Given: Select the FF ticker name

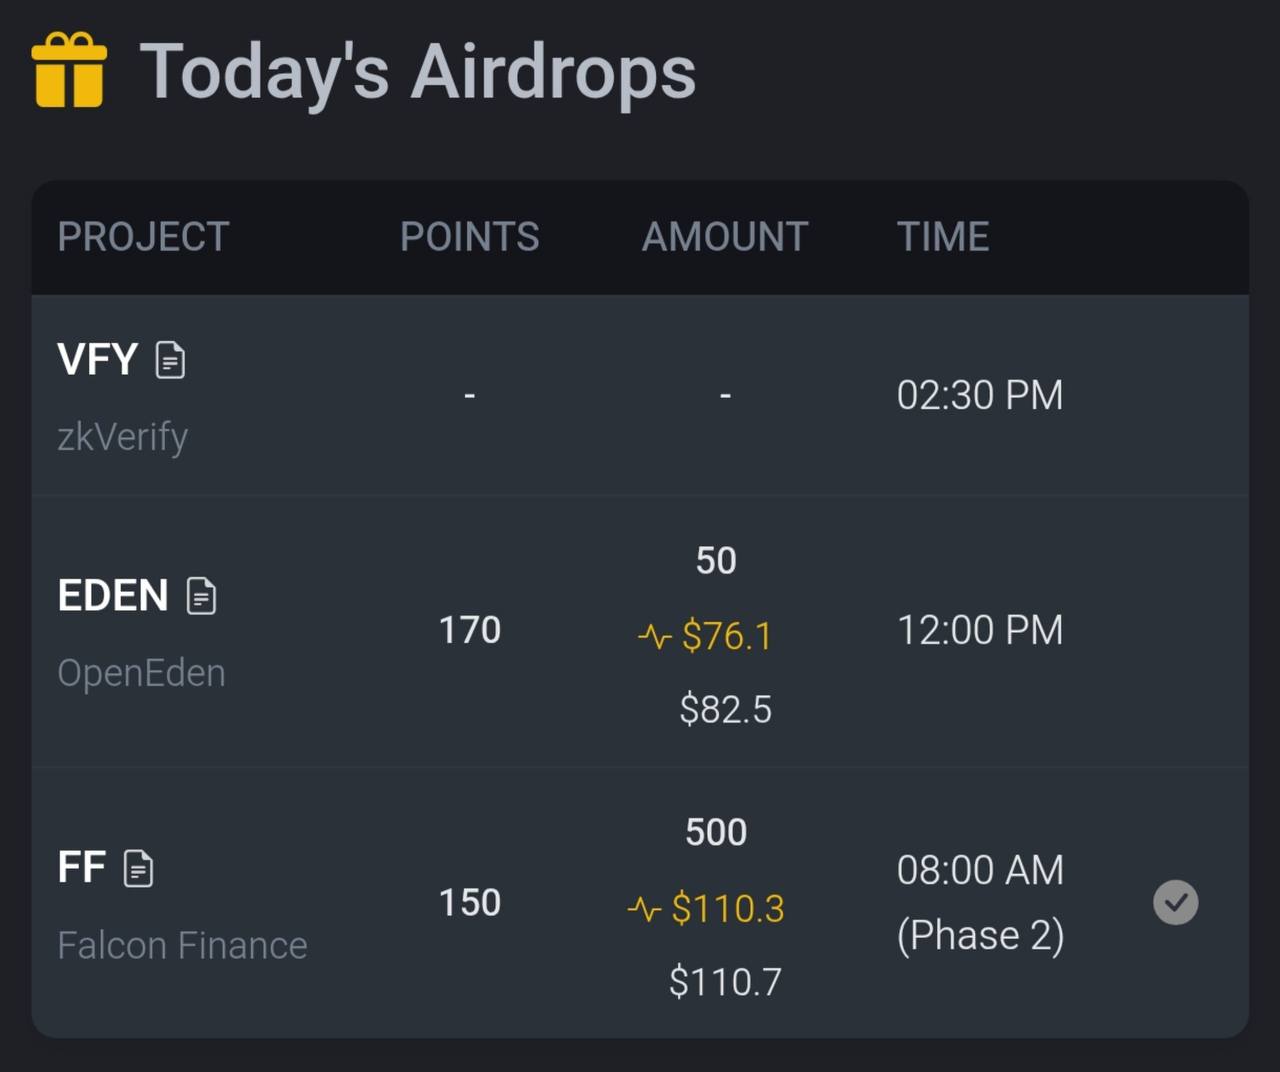Looking at the screenshot, I should (81, 867).
